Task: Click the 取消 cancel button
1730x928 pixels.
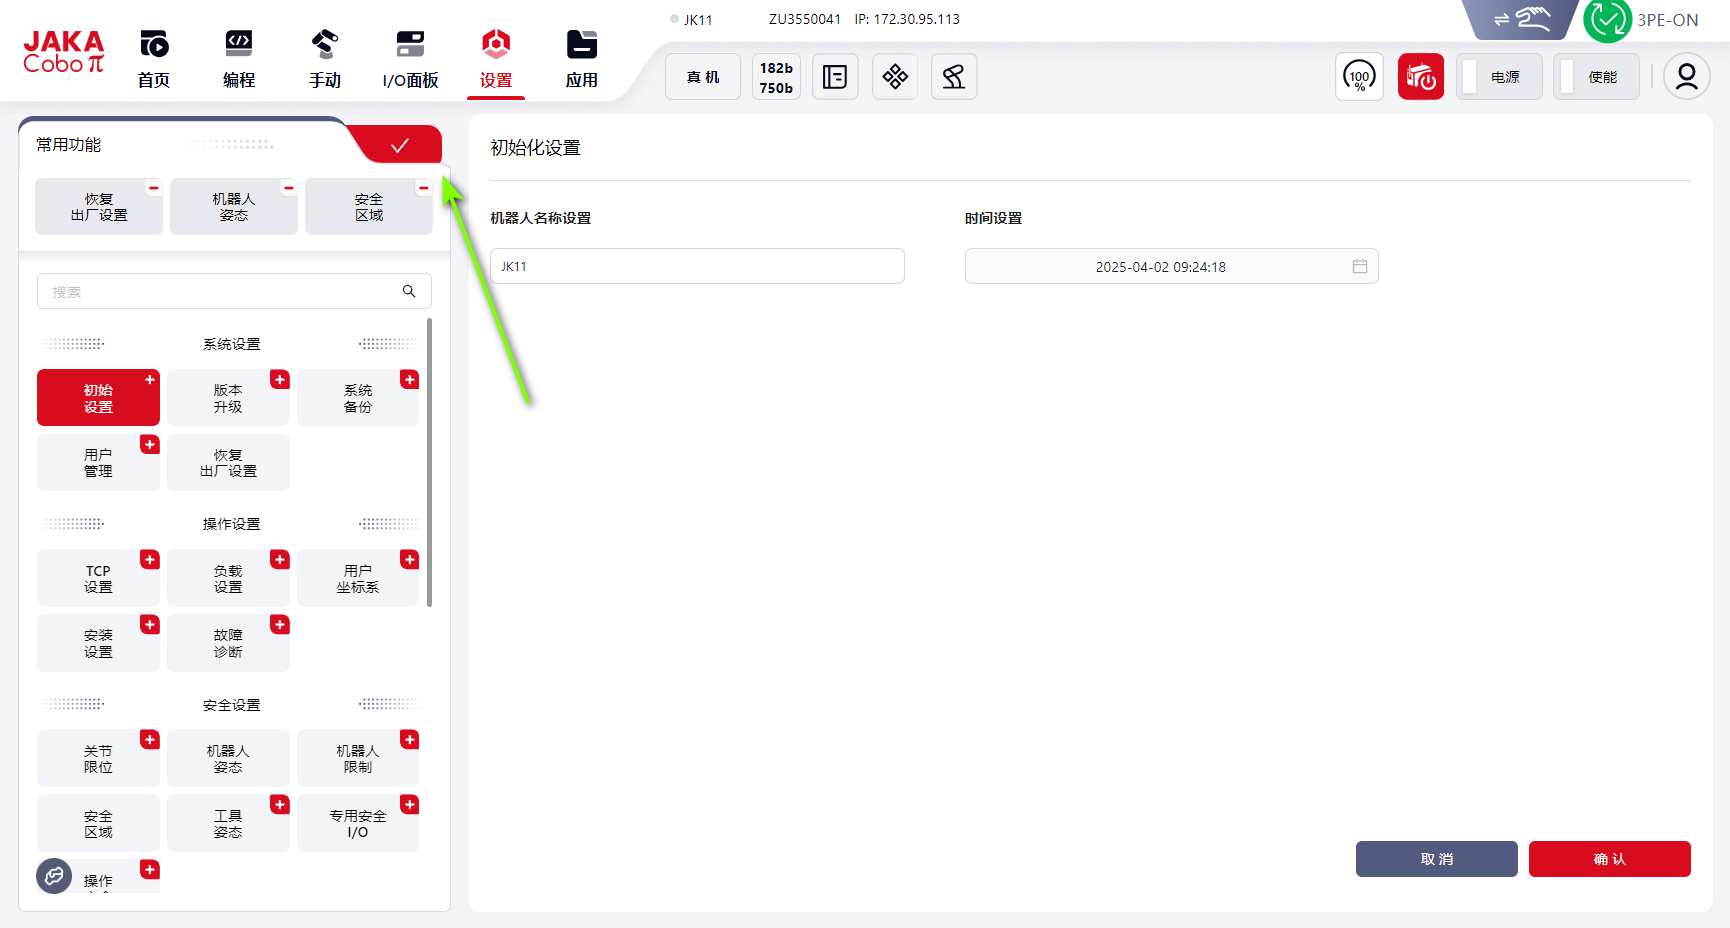Action: (x=1436, y=859)
